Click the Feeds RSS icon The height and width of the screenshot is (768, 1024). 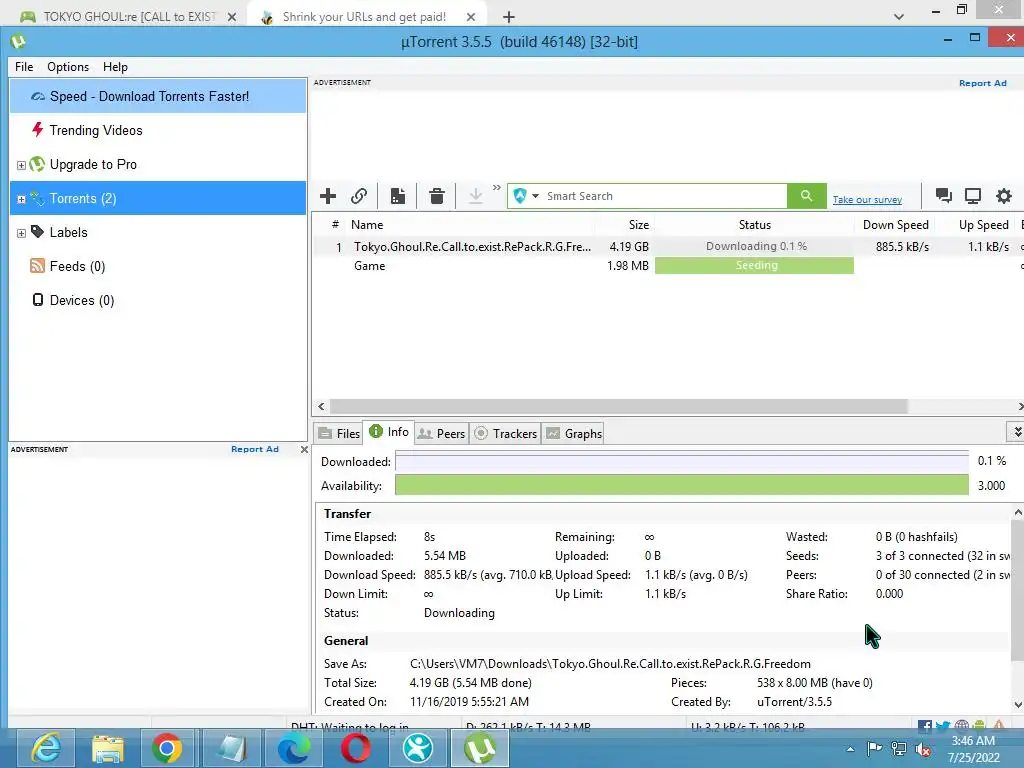[37, 266]
